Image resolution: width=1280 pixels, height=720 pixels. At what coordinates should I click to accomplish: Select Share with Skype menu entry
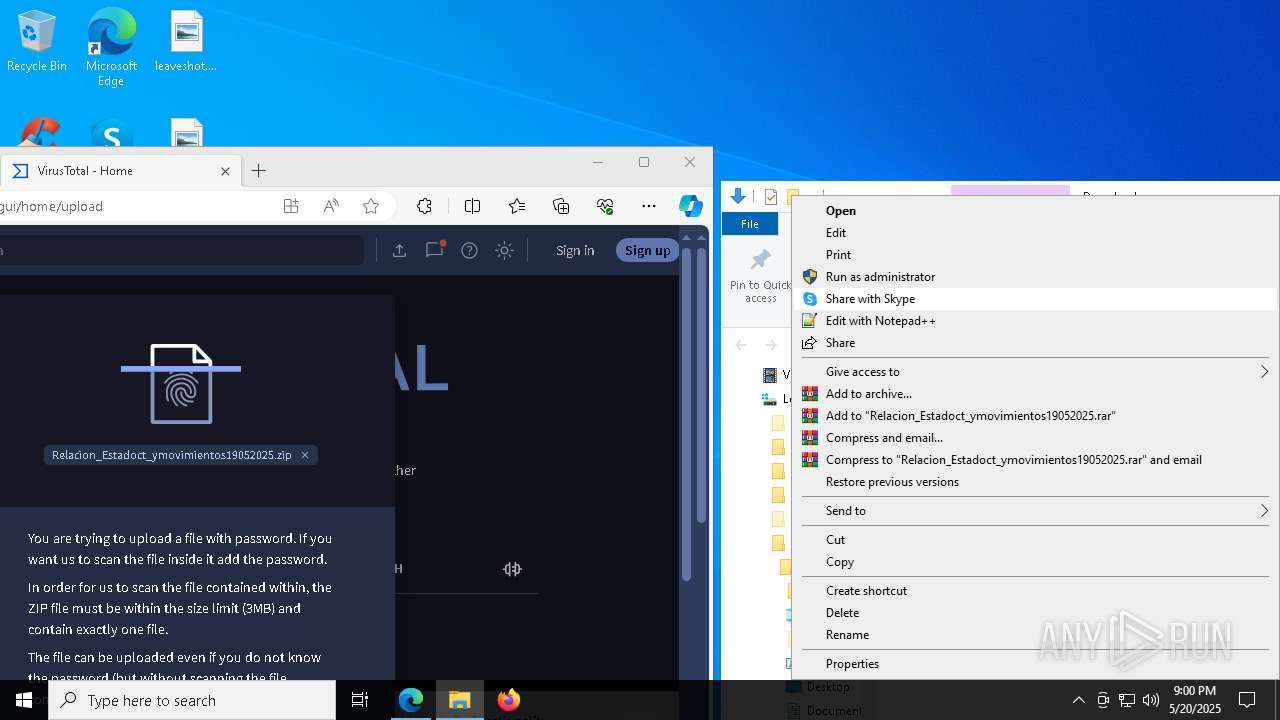click(1035, 298)
